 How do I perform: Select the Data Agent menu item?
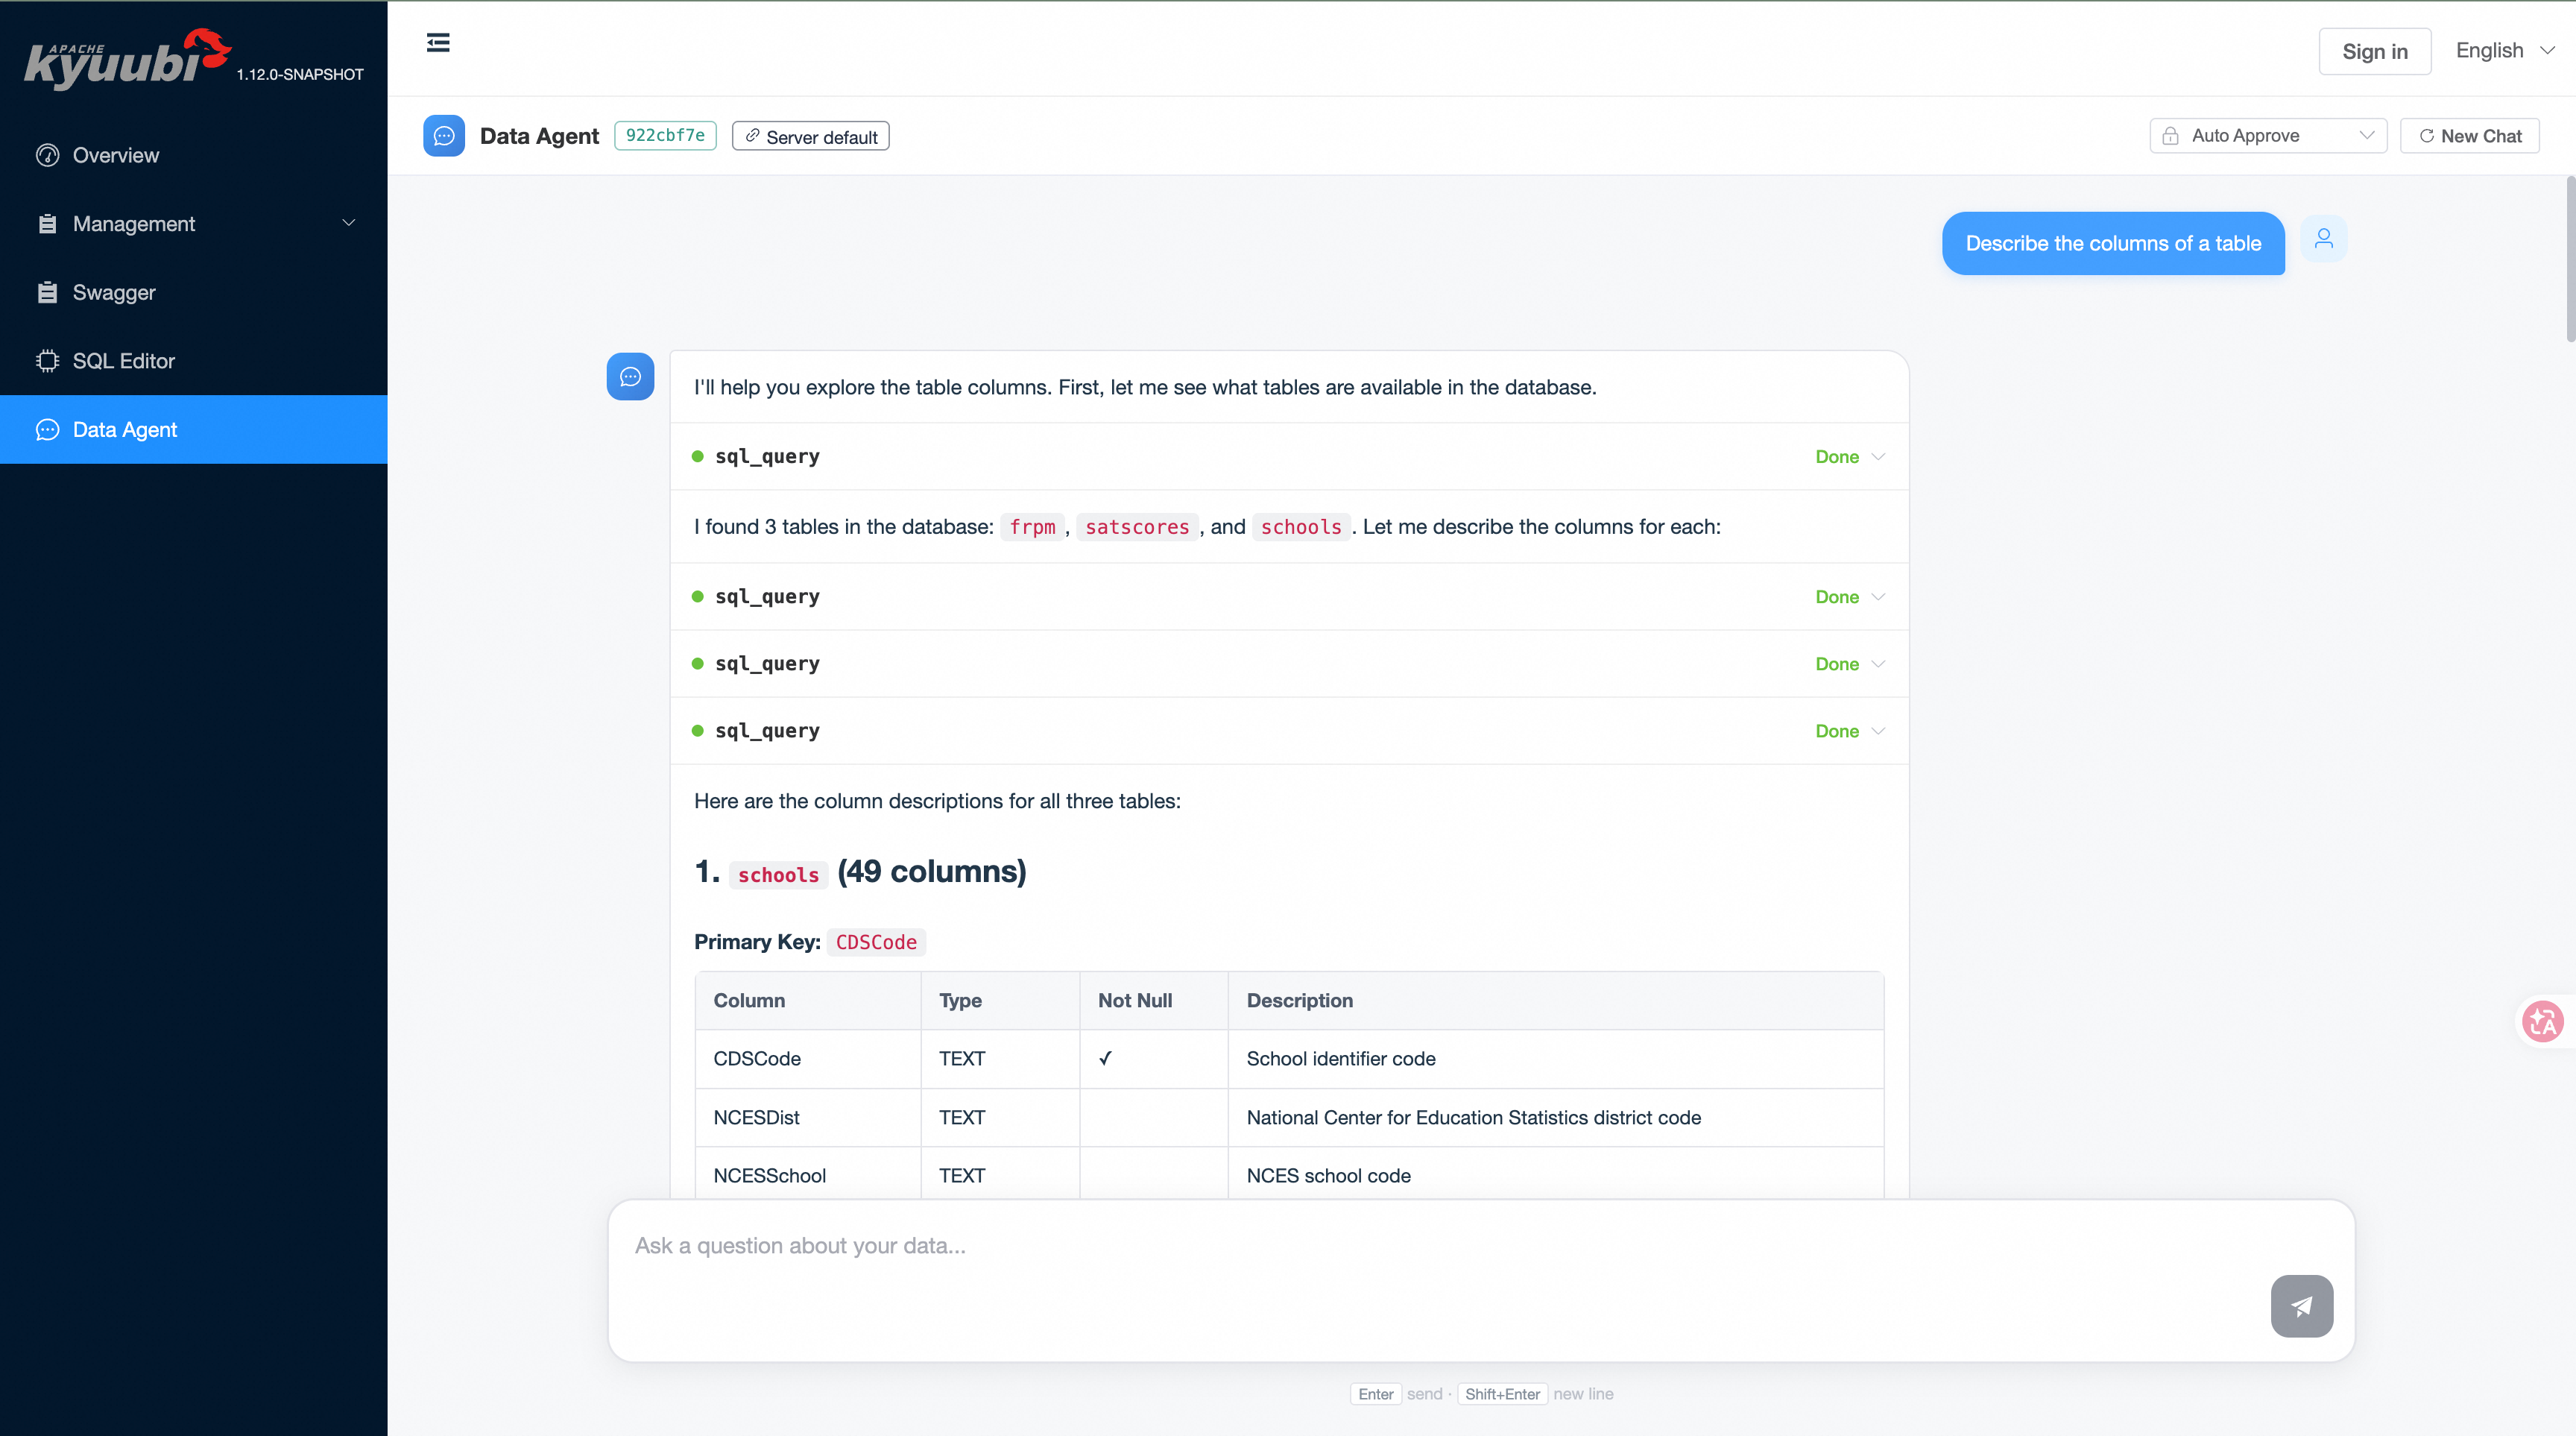click(x=194, y=429)
